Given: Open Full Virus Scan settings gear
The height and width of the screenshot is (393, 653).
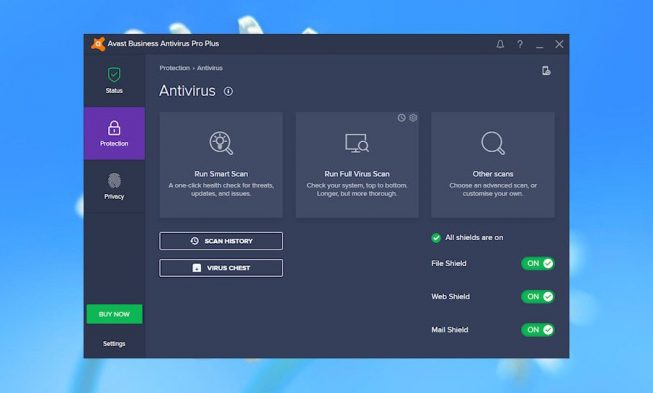Looking at the screenshot, I should coord(413,118).
